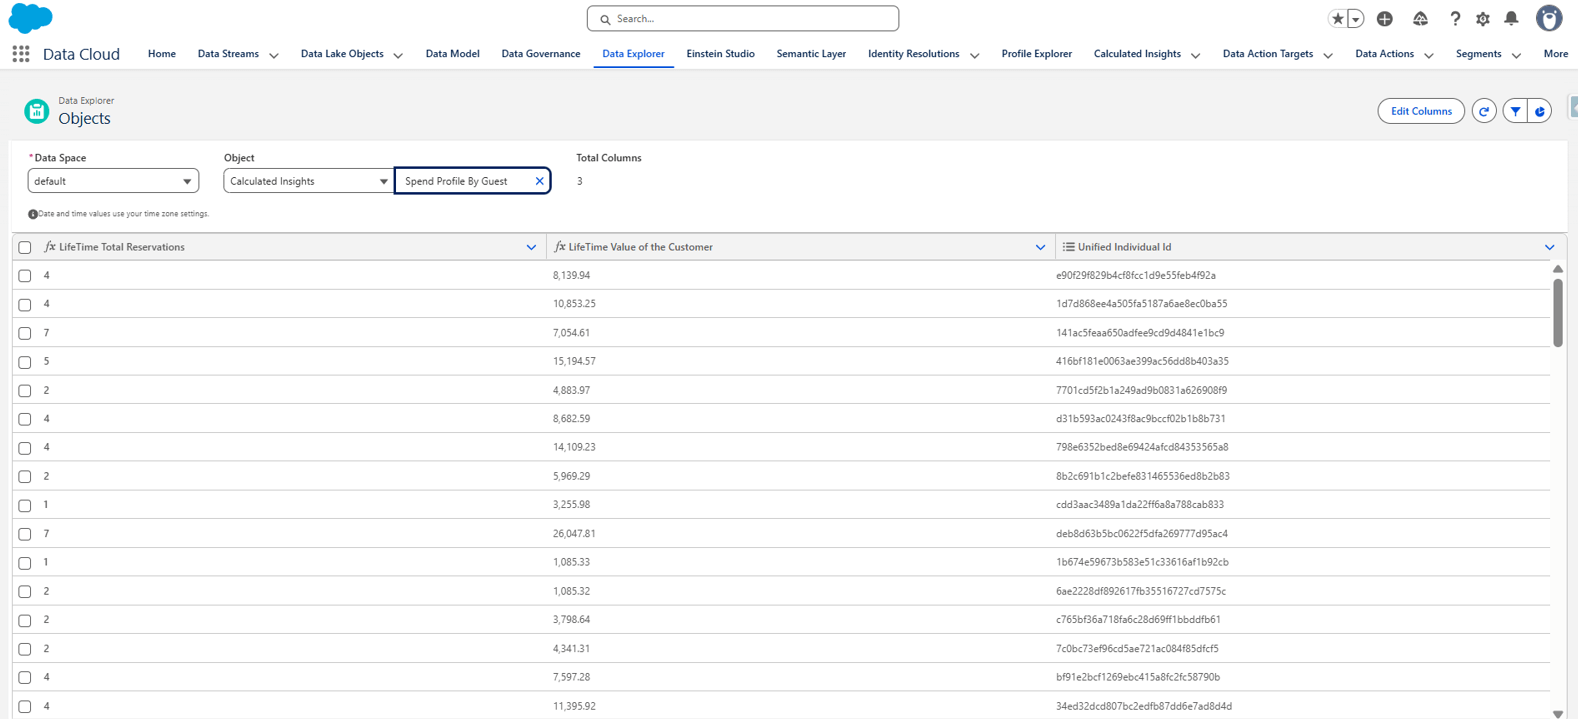
Task: Switch to the Profile Explorer tab
Action: (1036, 54)
